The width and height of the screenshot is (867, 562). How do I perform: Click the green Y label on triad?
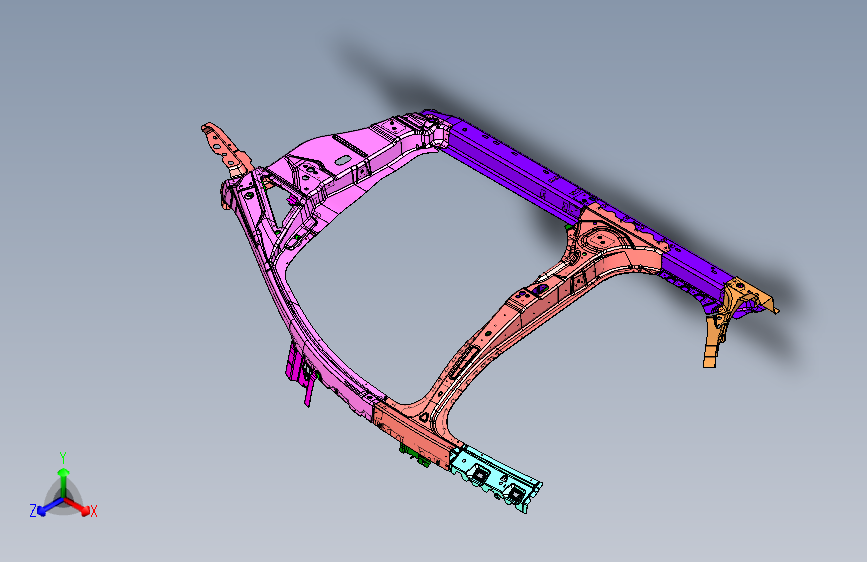point(63,458)
